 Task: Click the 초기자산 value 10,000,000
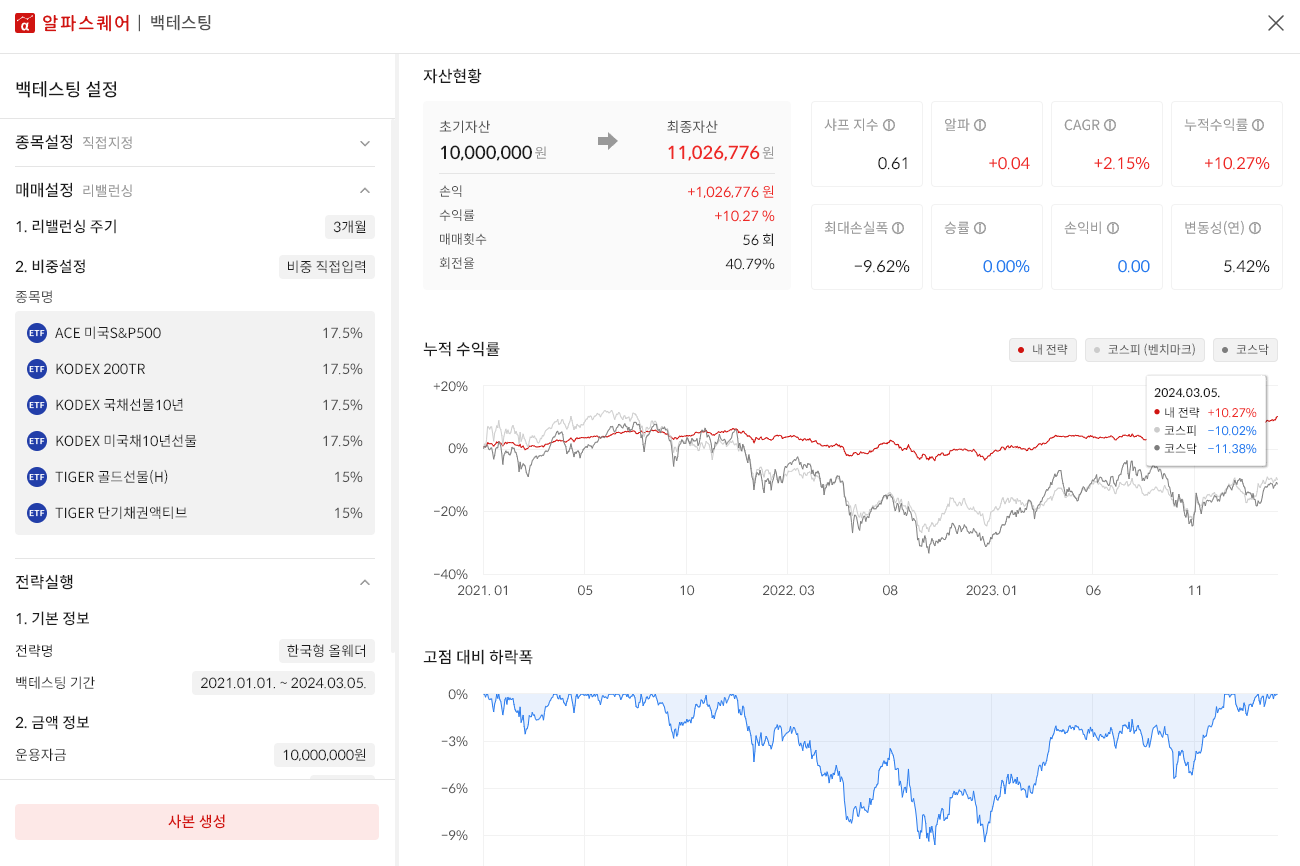(485, 153)
